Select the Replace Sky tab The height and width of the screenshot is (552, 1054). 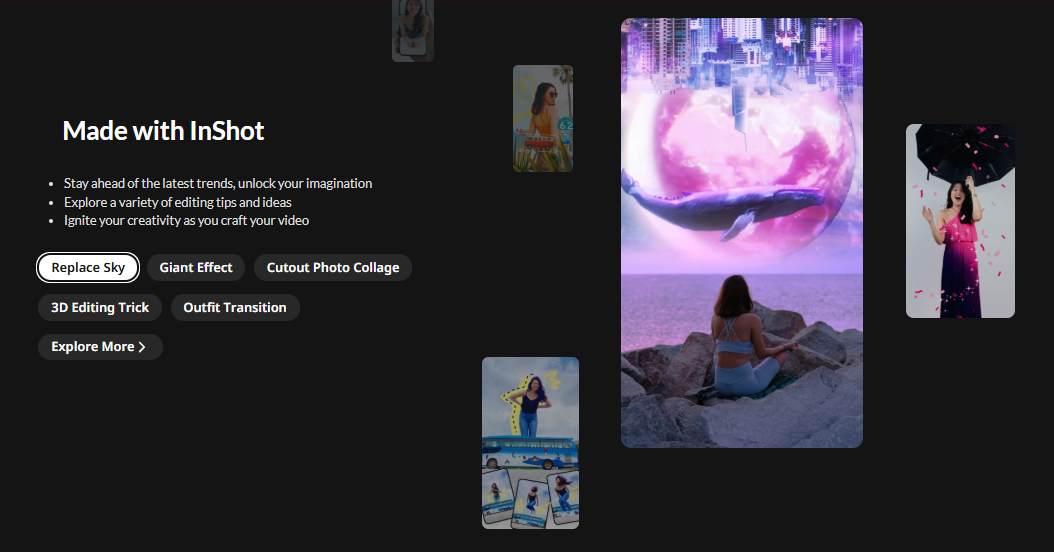pos(88,268)
